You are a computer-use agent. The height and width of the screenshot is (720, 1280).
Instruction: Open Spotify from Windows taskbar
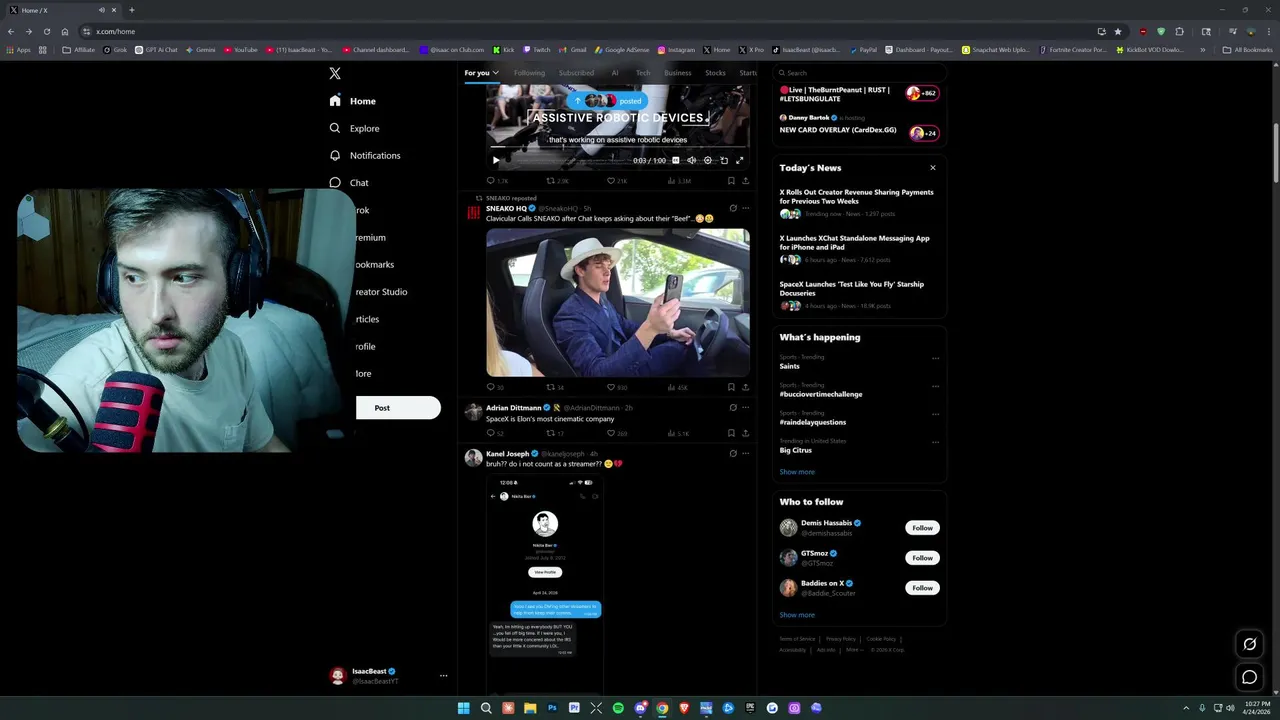coord(618,708)
